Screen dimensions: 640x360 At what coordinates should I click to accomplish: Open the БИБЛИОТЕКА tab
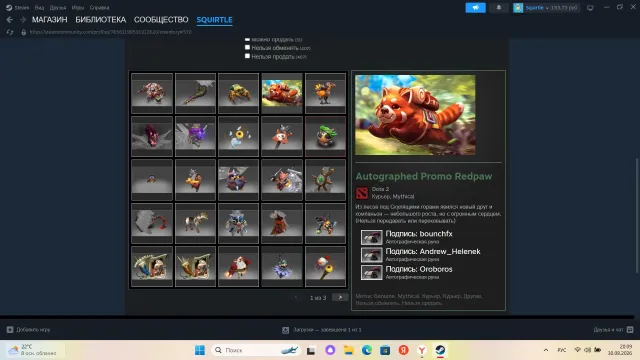pyautogui.click(x=100, y=20)
